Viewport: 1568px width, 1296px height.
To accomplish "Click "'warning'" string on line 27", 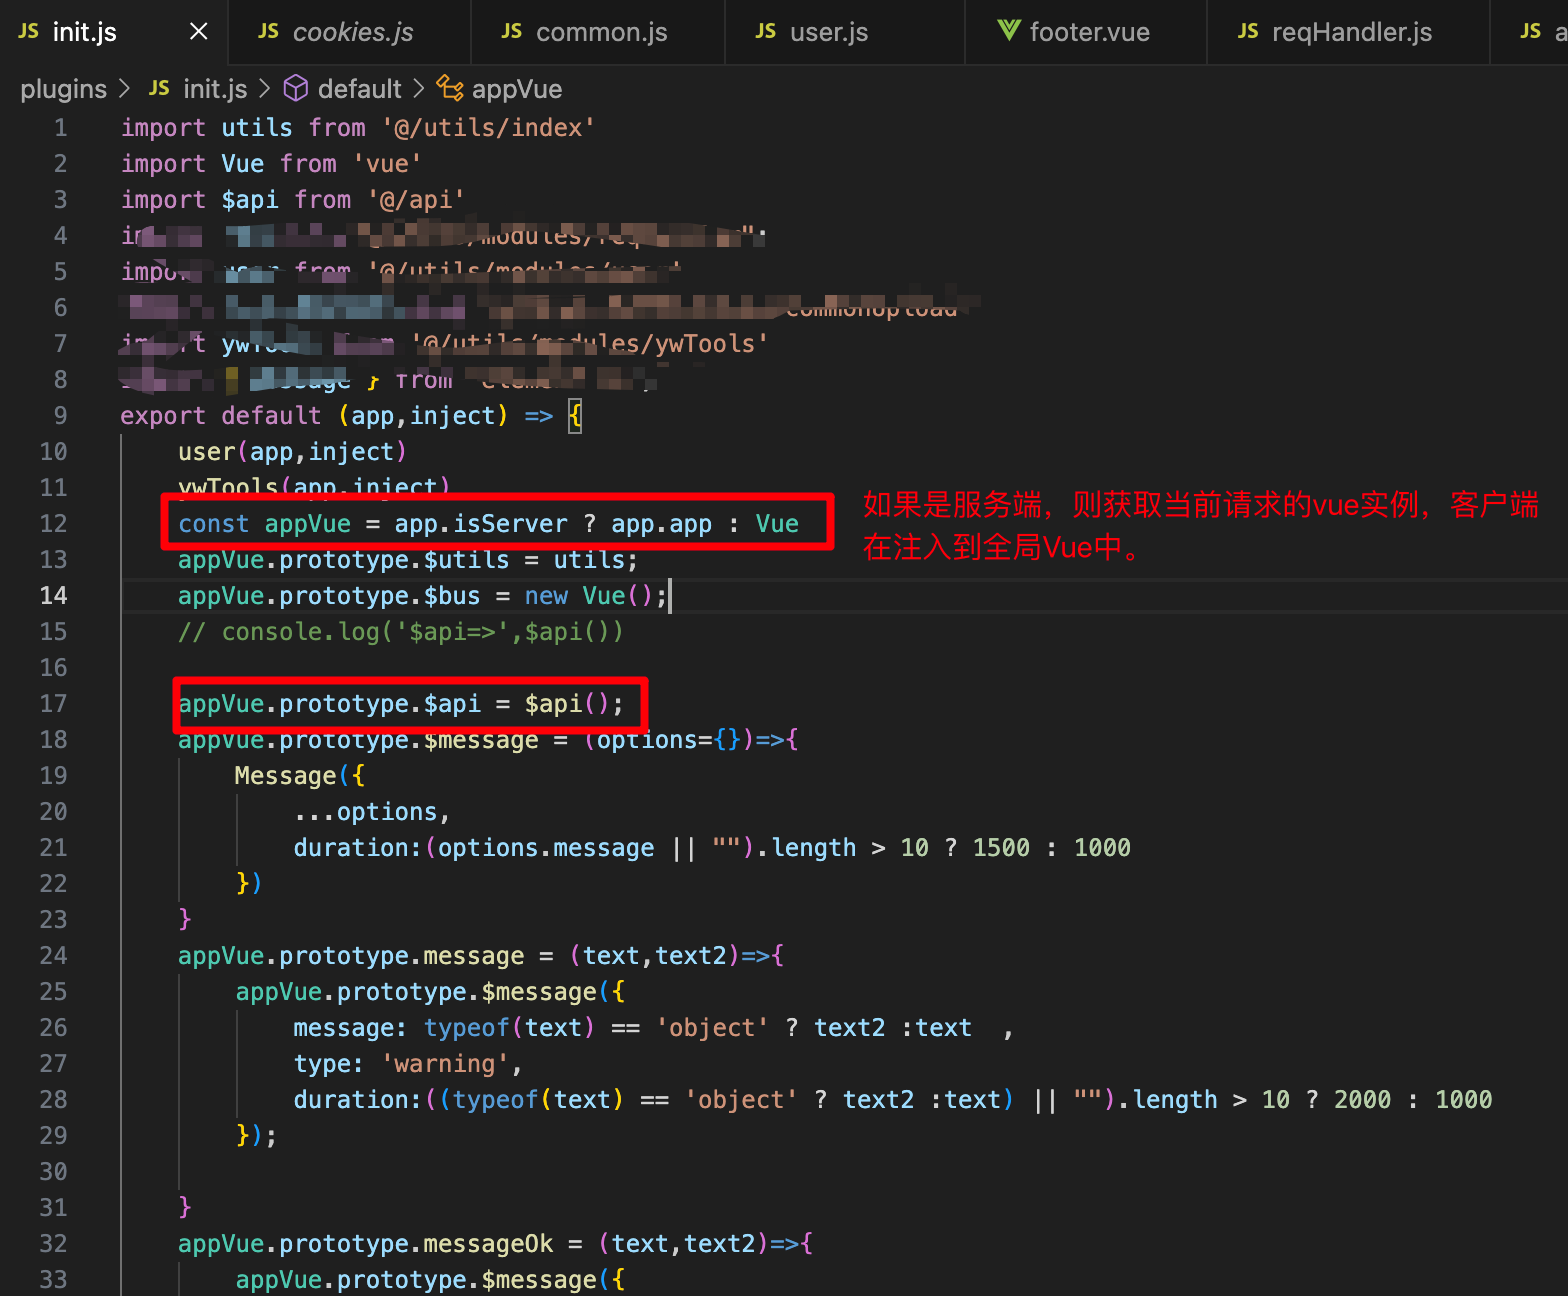I will pyautogui.click(x=445, y=1064).
